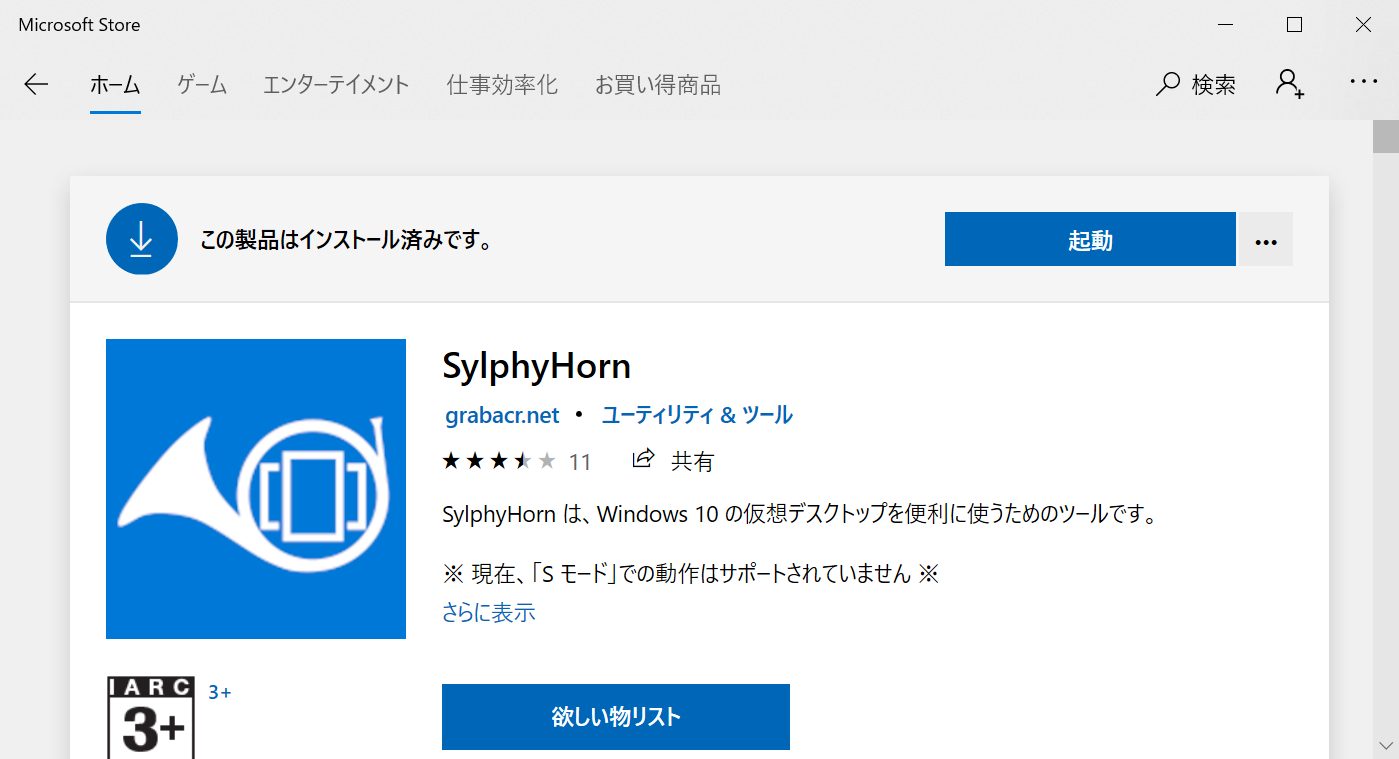Close the Microsoft Store window
1399x759 pixels.
click(1363, 25)
